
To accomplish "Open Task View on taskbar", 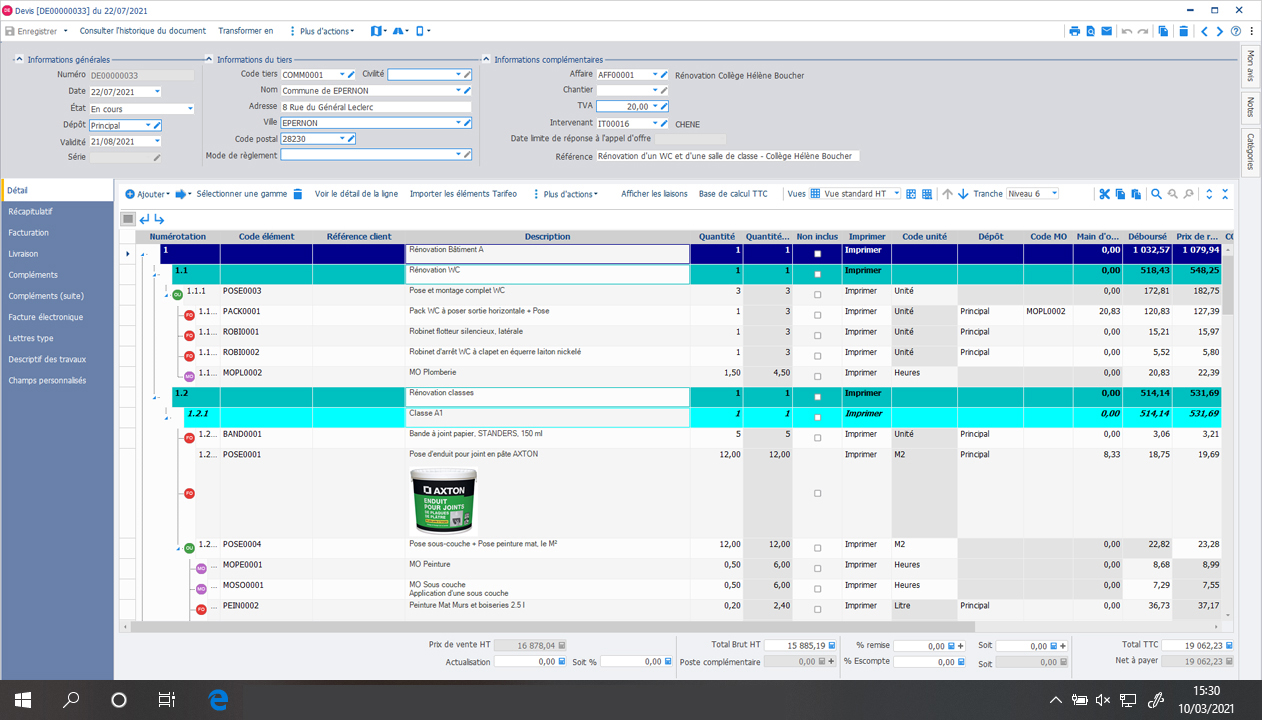I will [168, 700].
